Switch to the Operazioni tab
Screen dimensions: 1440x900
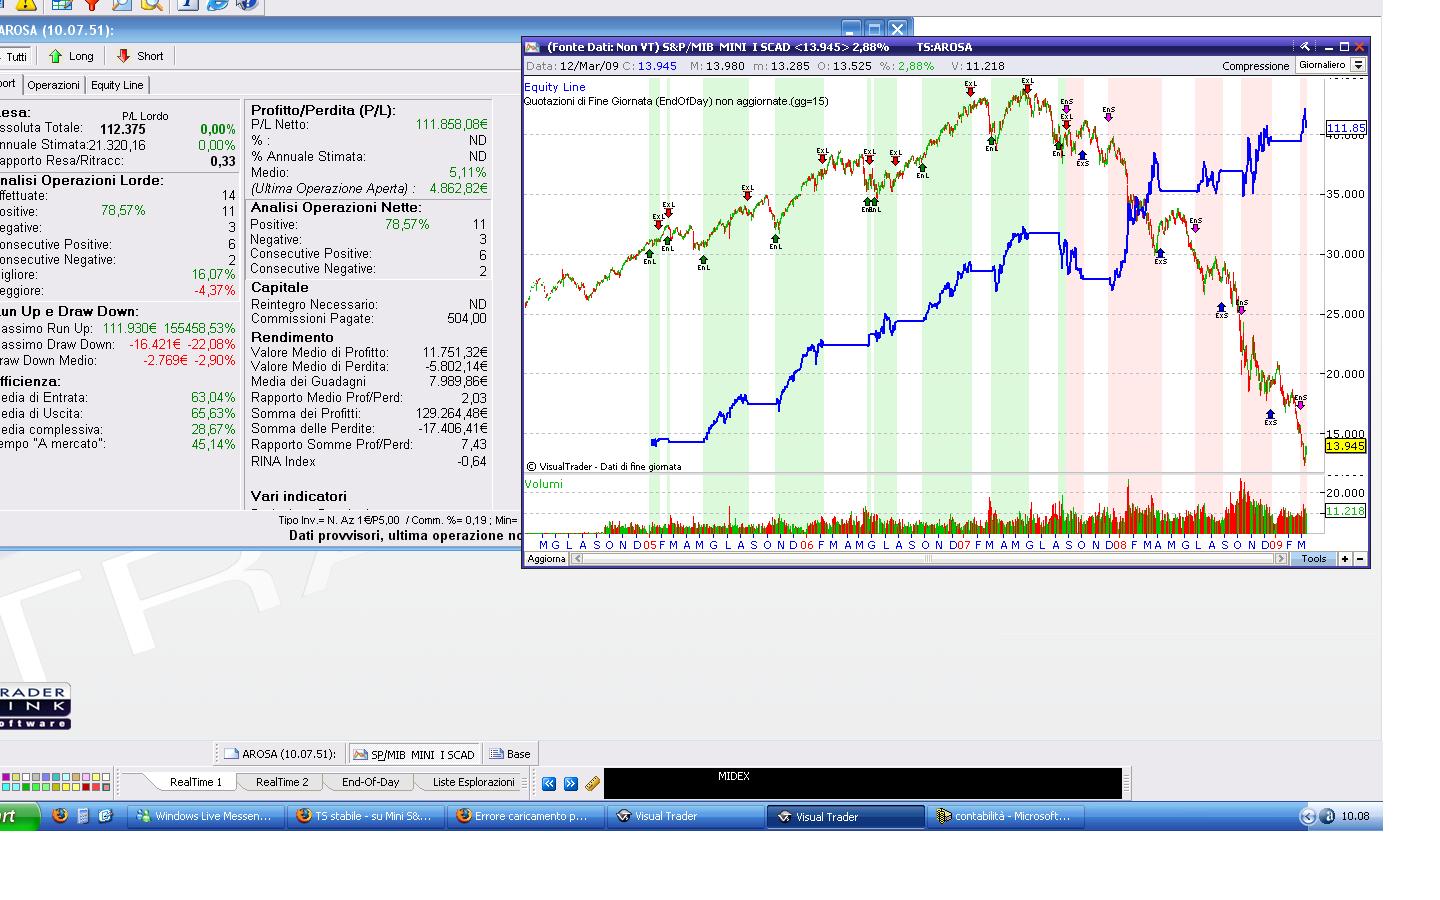point(54,85)
